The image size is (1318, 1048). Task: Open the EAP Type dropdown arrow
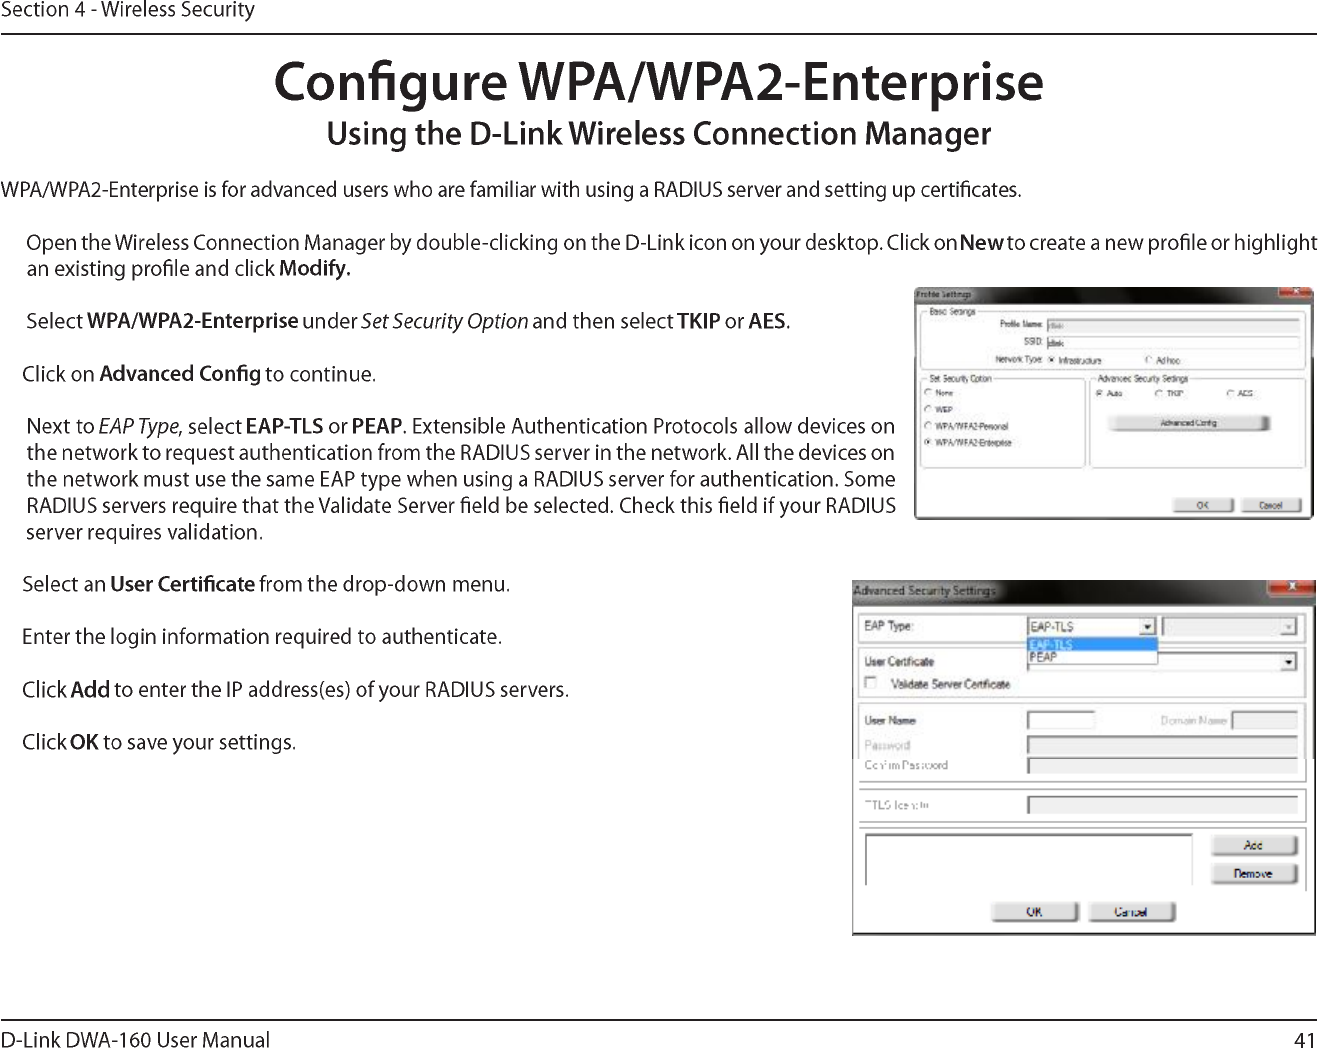pyautogui.click(x=1147, y=627)
